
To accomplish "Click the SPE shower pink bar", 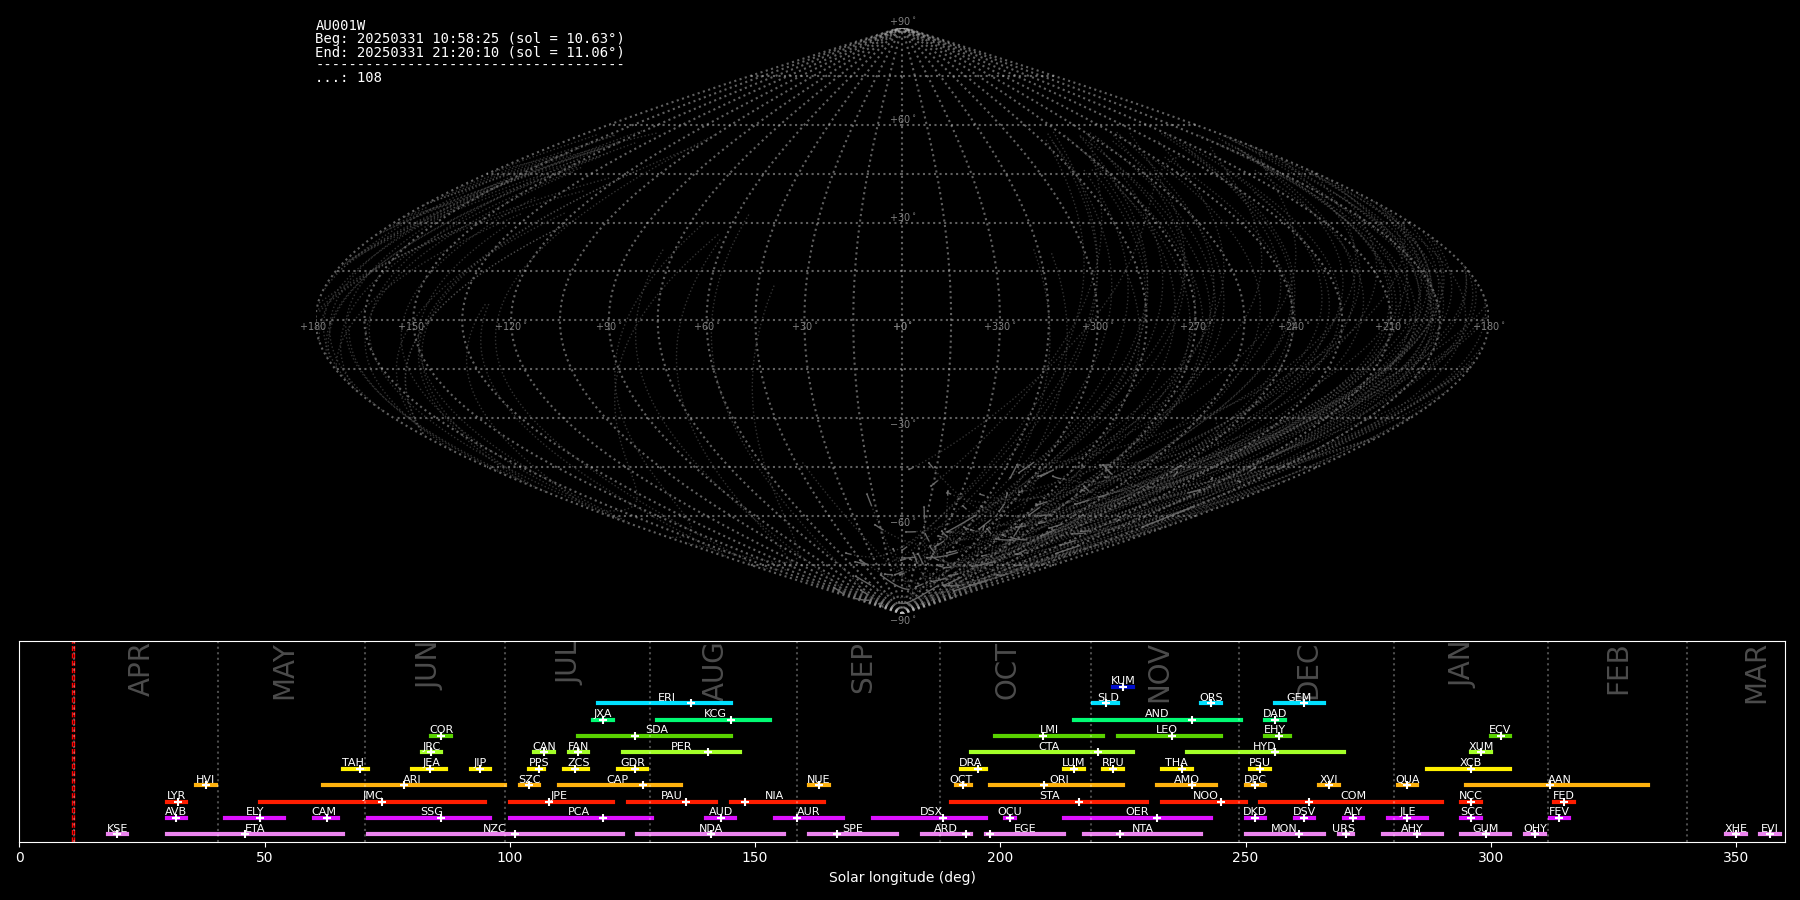I will [x=853, y=834].
